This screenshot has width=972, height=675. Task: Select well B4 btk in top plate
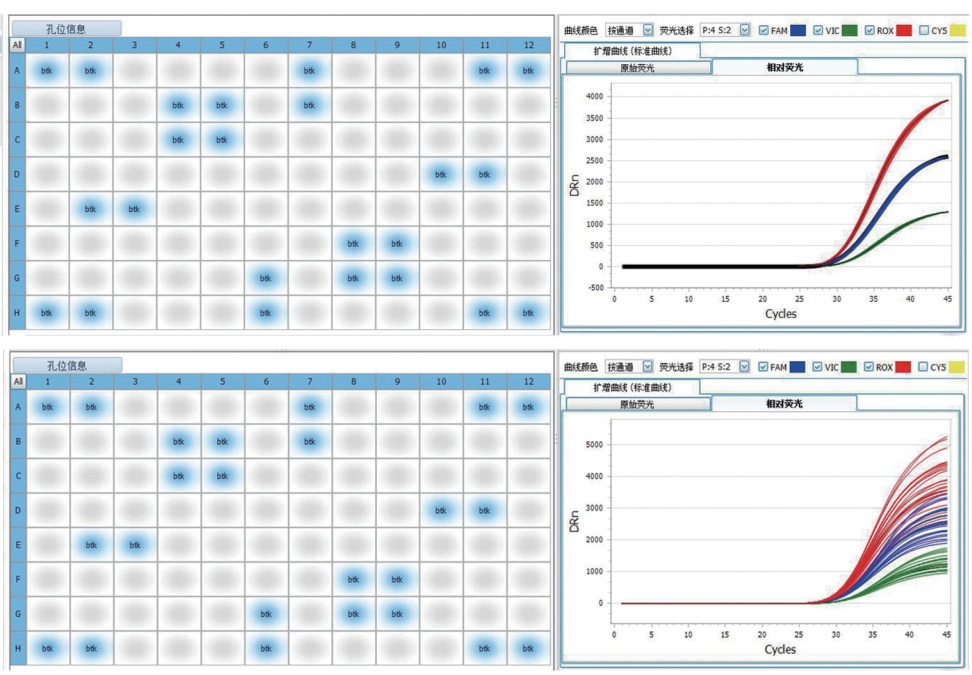(178, 105)
